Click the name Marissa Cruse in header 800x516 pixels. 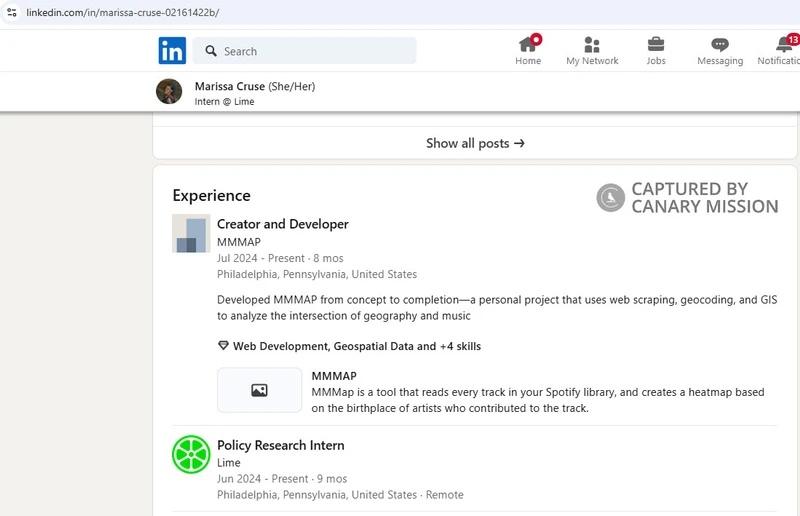coord(230,86)
